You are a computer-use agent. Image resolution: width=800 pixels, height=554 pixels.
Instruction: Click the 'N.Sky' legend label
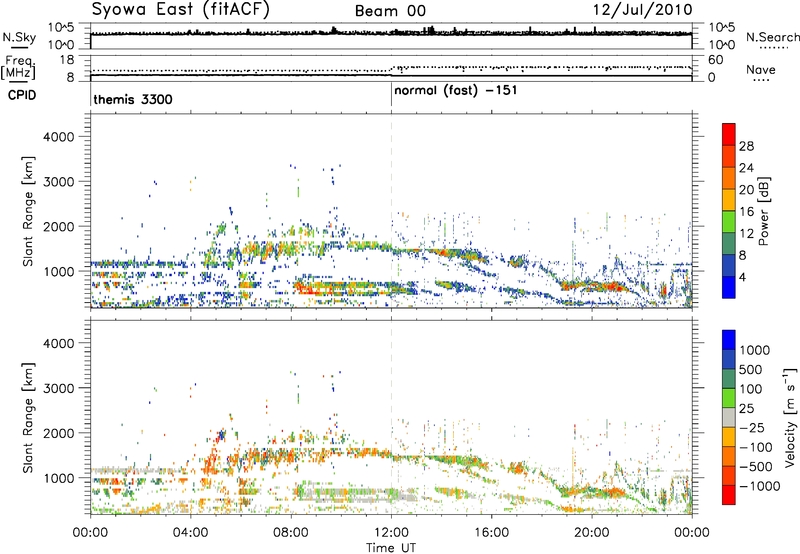click(19, 37)
